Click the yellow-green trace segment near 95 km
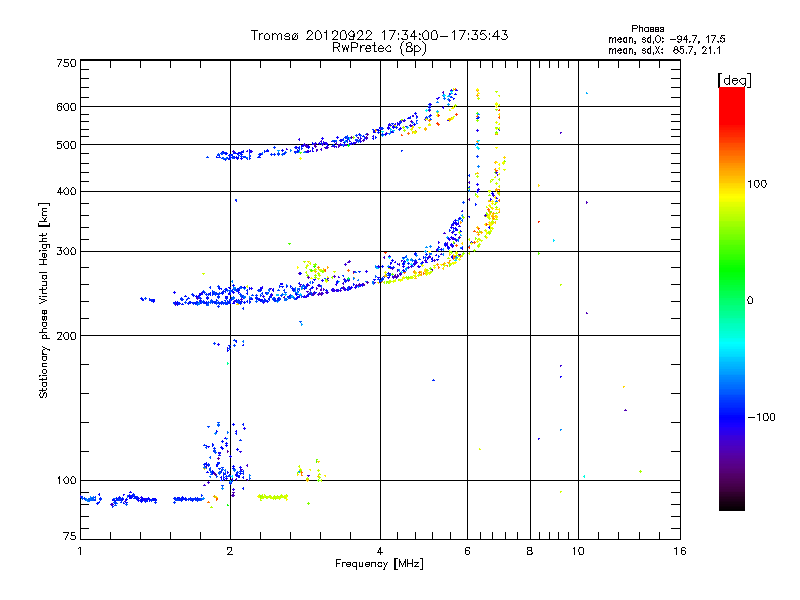 point(273,497)
